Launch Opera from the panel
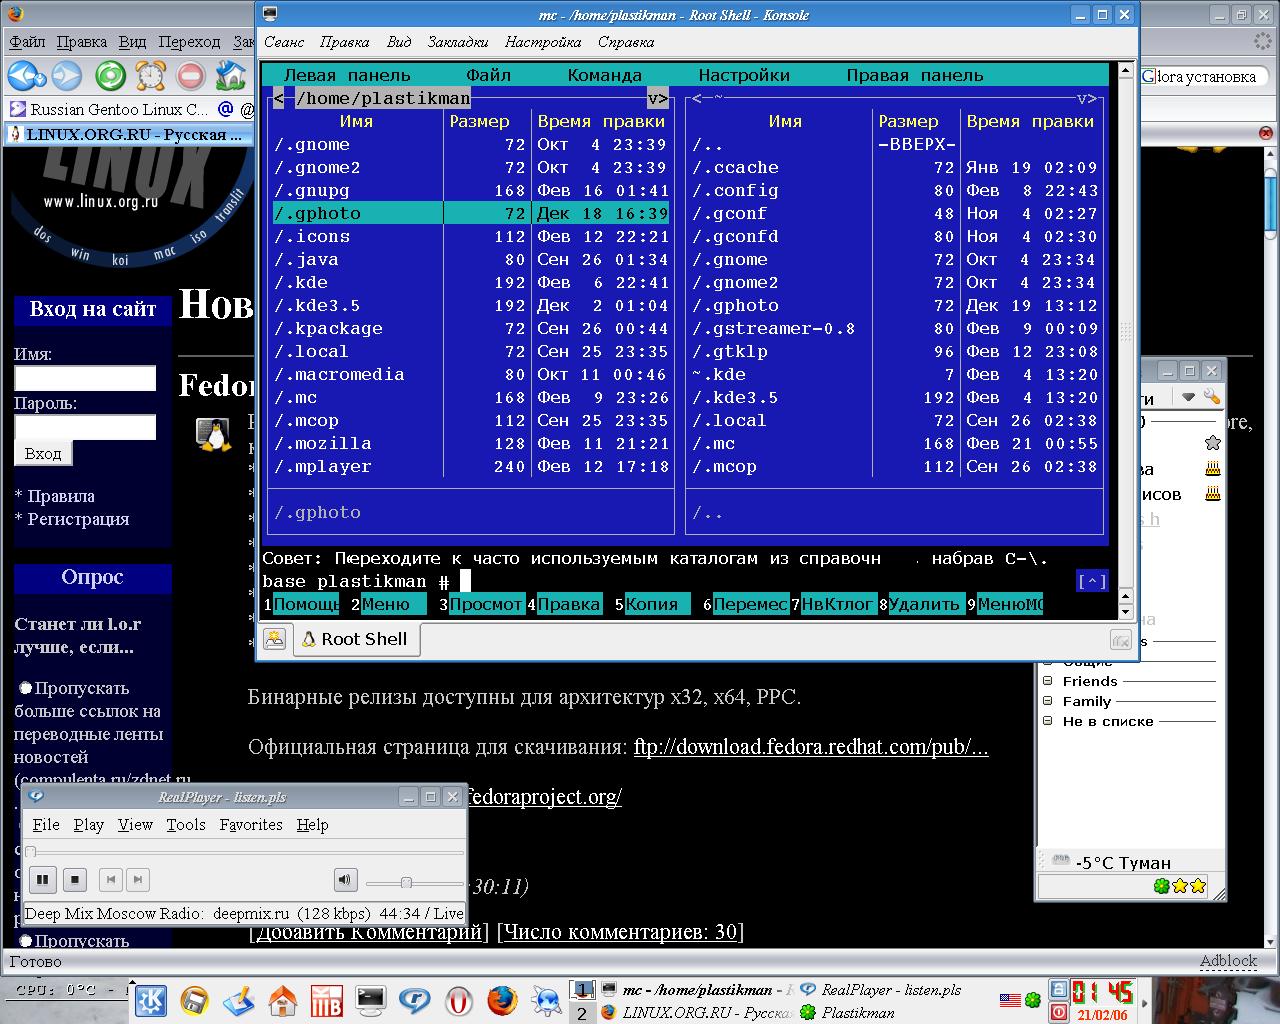Image resolution: width=1280 pixels, height=1024 pixels. tap(459, 1000)
